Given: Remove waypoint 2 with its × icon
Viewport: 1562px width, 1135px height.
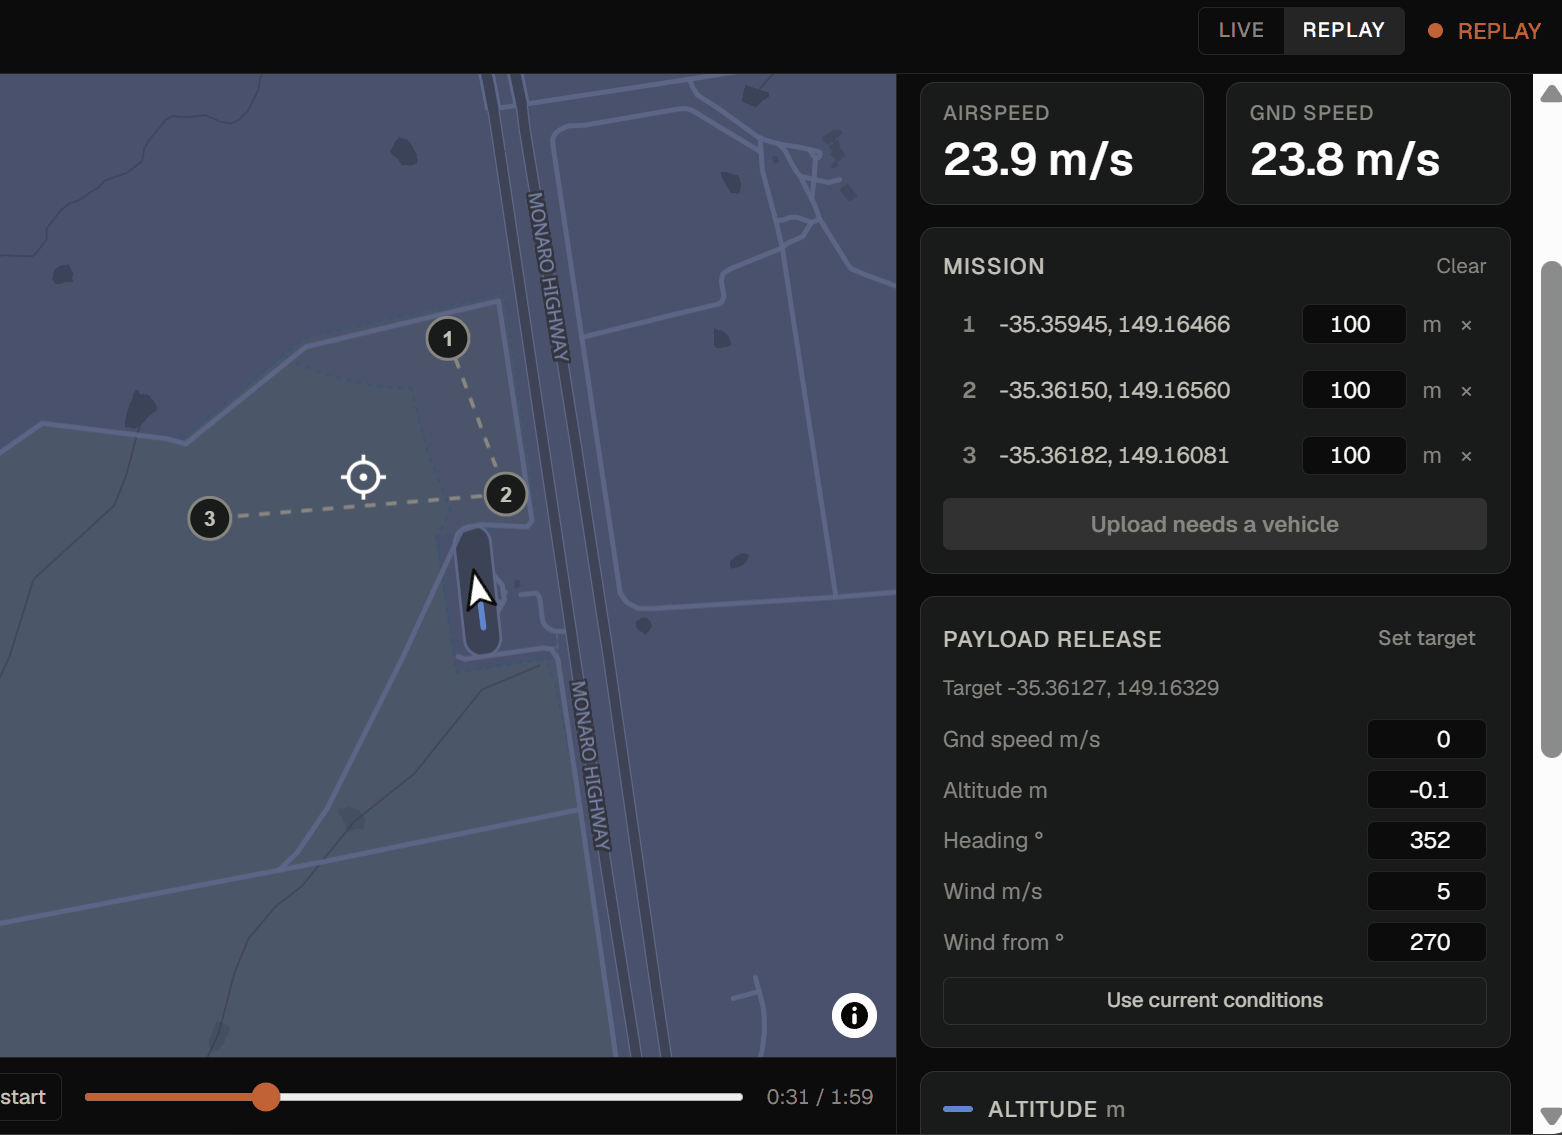Looking at the screenshot, I should tap(1466, 391).
